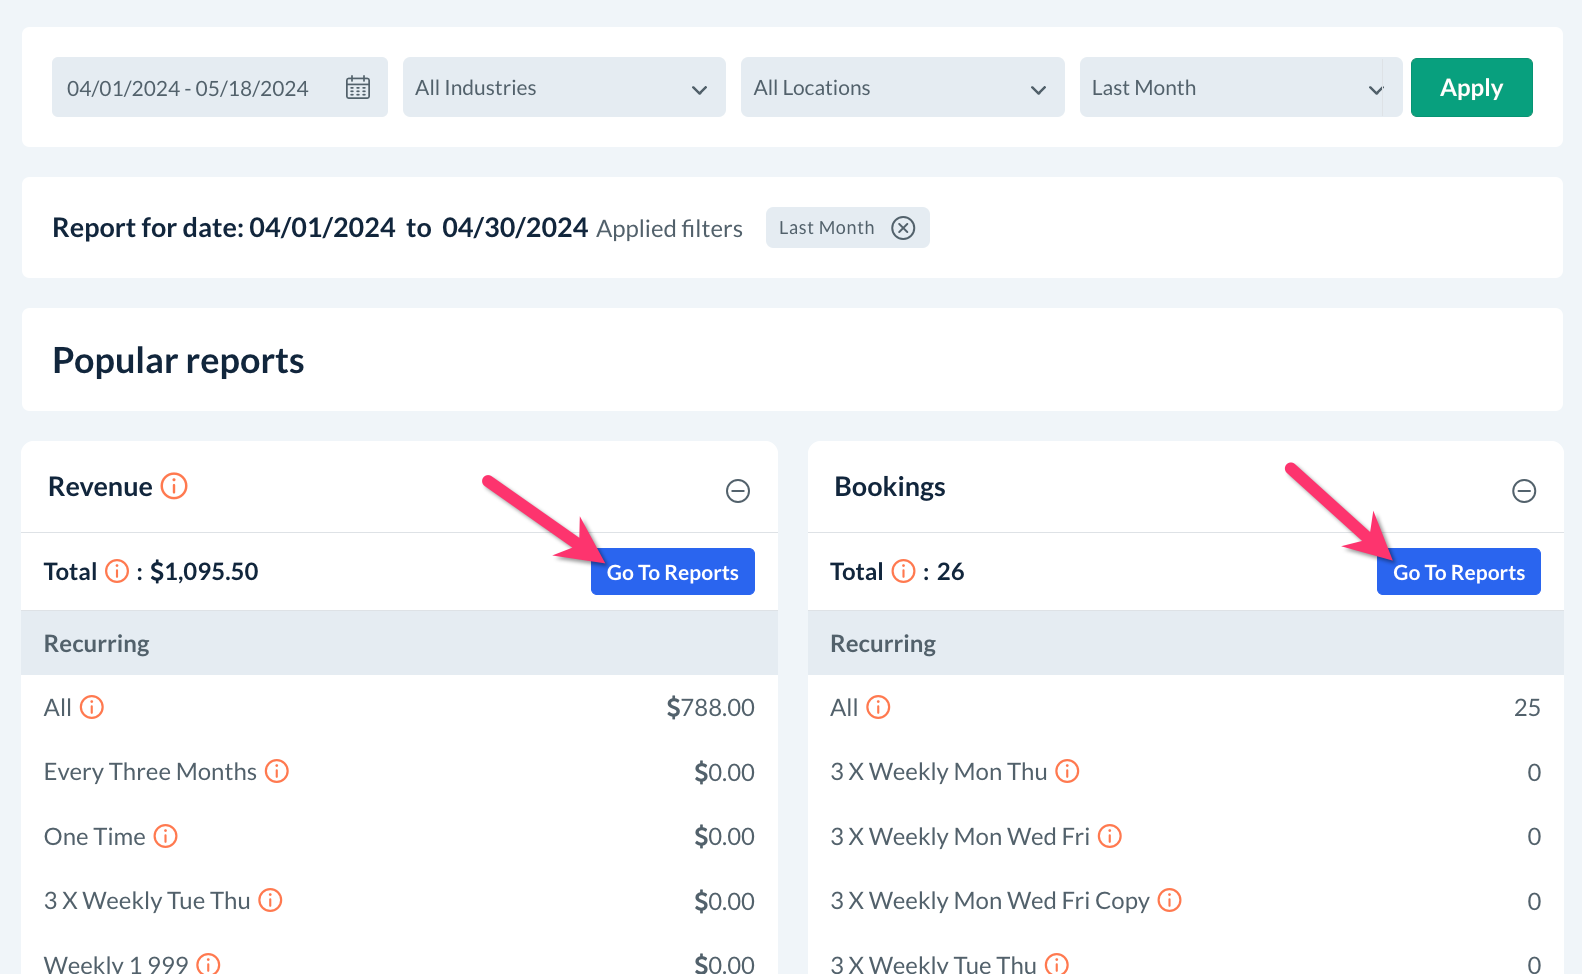
Task: Click info icon beside Bookings Total
Action: tap(903, 571)
